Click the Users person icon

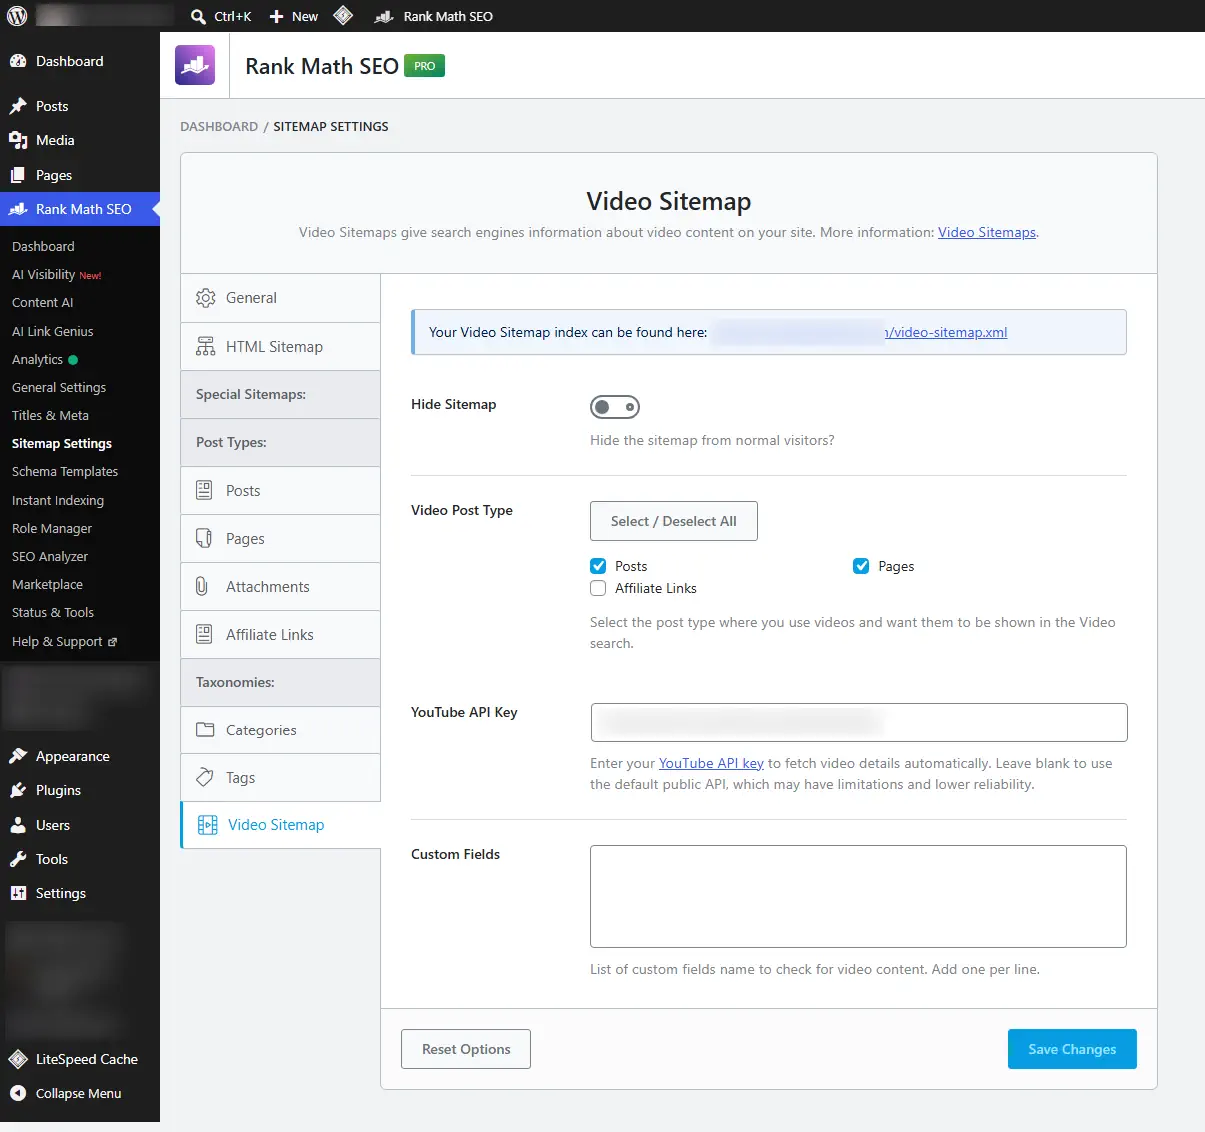(x=18, y=825)
